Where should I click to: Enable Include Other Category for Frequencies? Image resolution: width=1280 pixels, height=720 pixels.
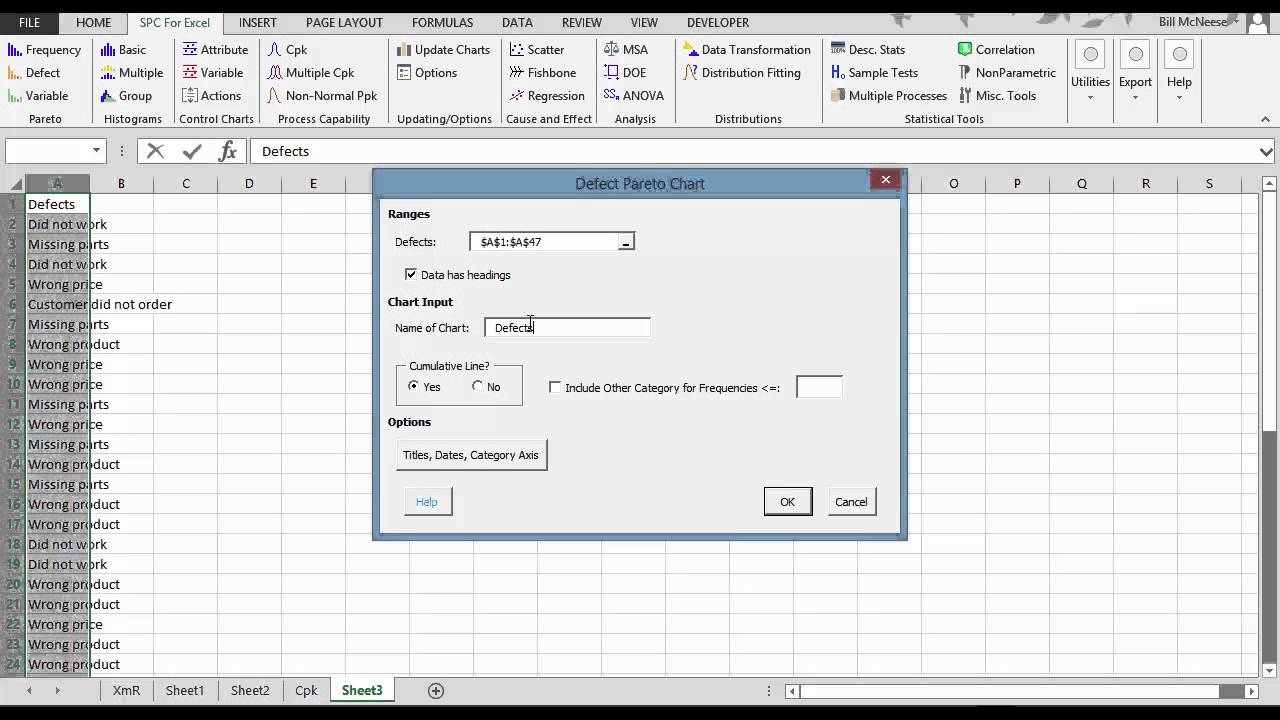point(555,387)
